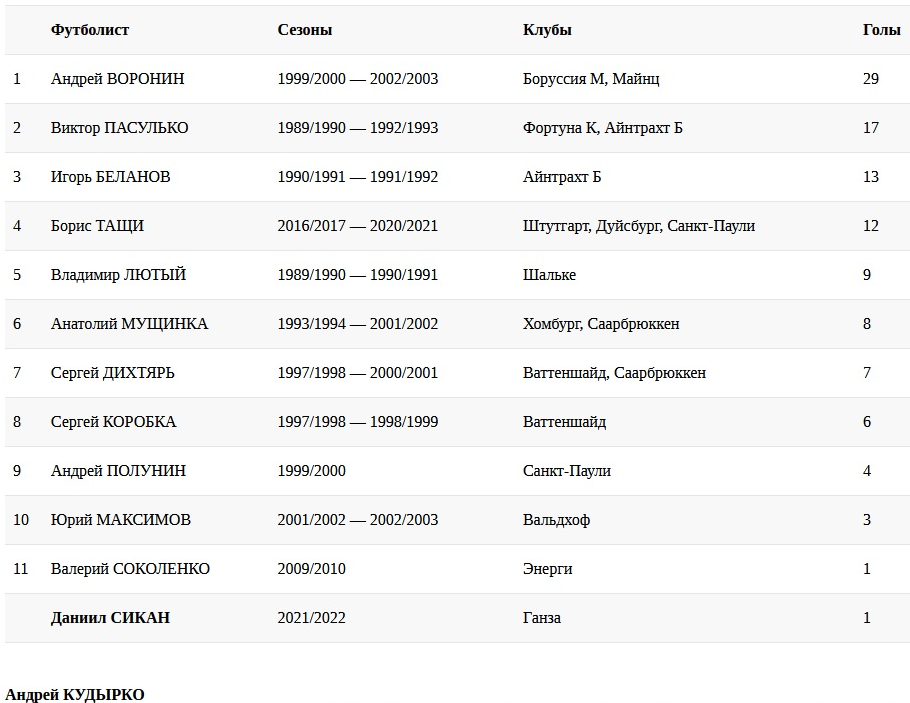Click 'Штутгарт, Дуйсбург, Санкт-Паули' clubs cell
Screen dimensions: 910x703
click(638, 226)
